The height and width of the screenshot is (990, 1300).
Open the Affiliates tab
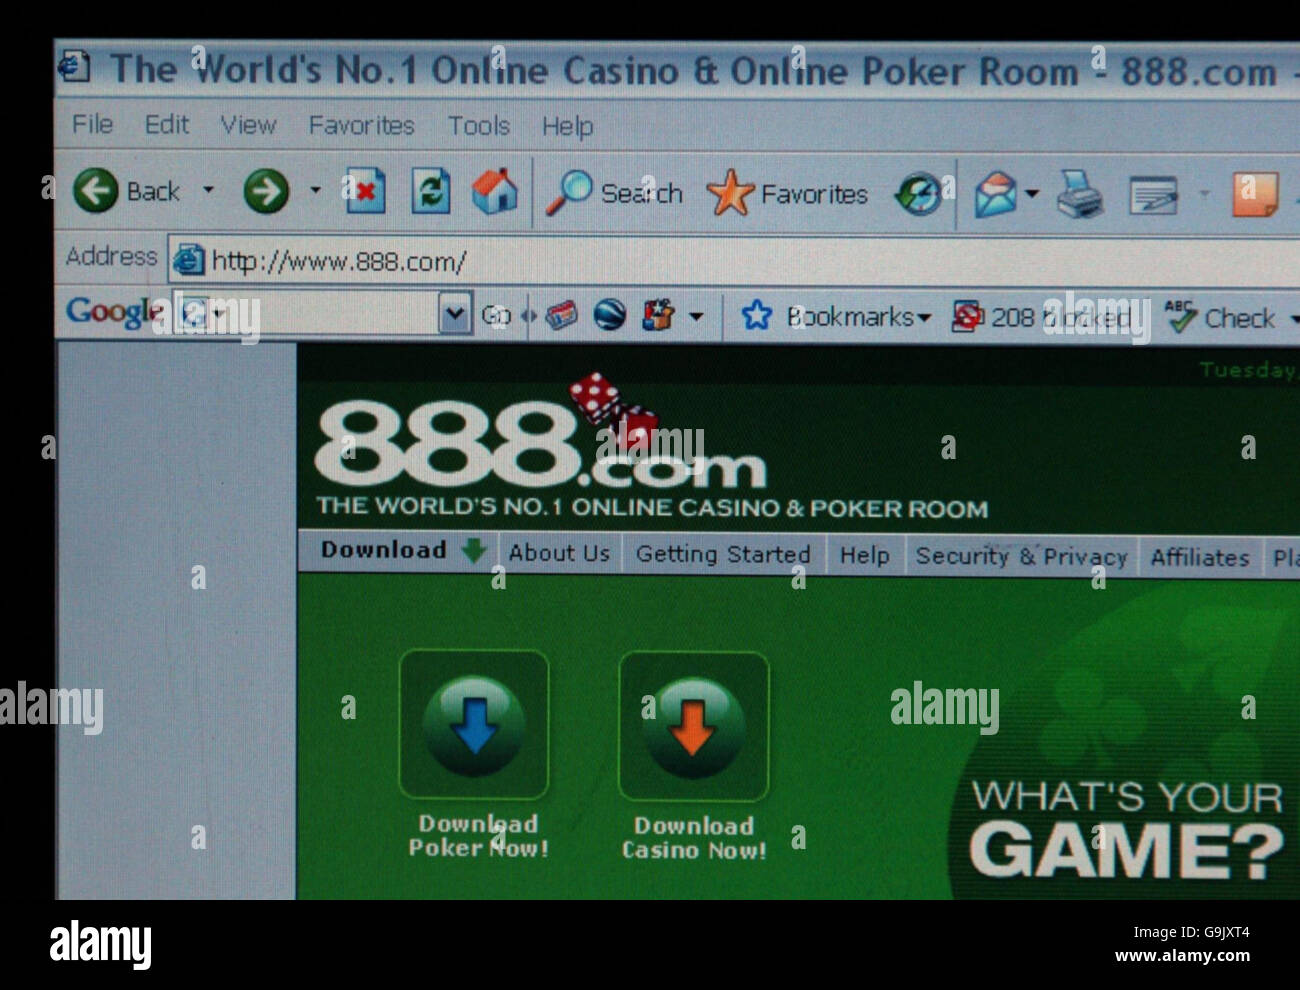(x=1200, y=557)
